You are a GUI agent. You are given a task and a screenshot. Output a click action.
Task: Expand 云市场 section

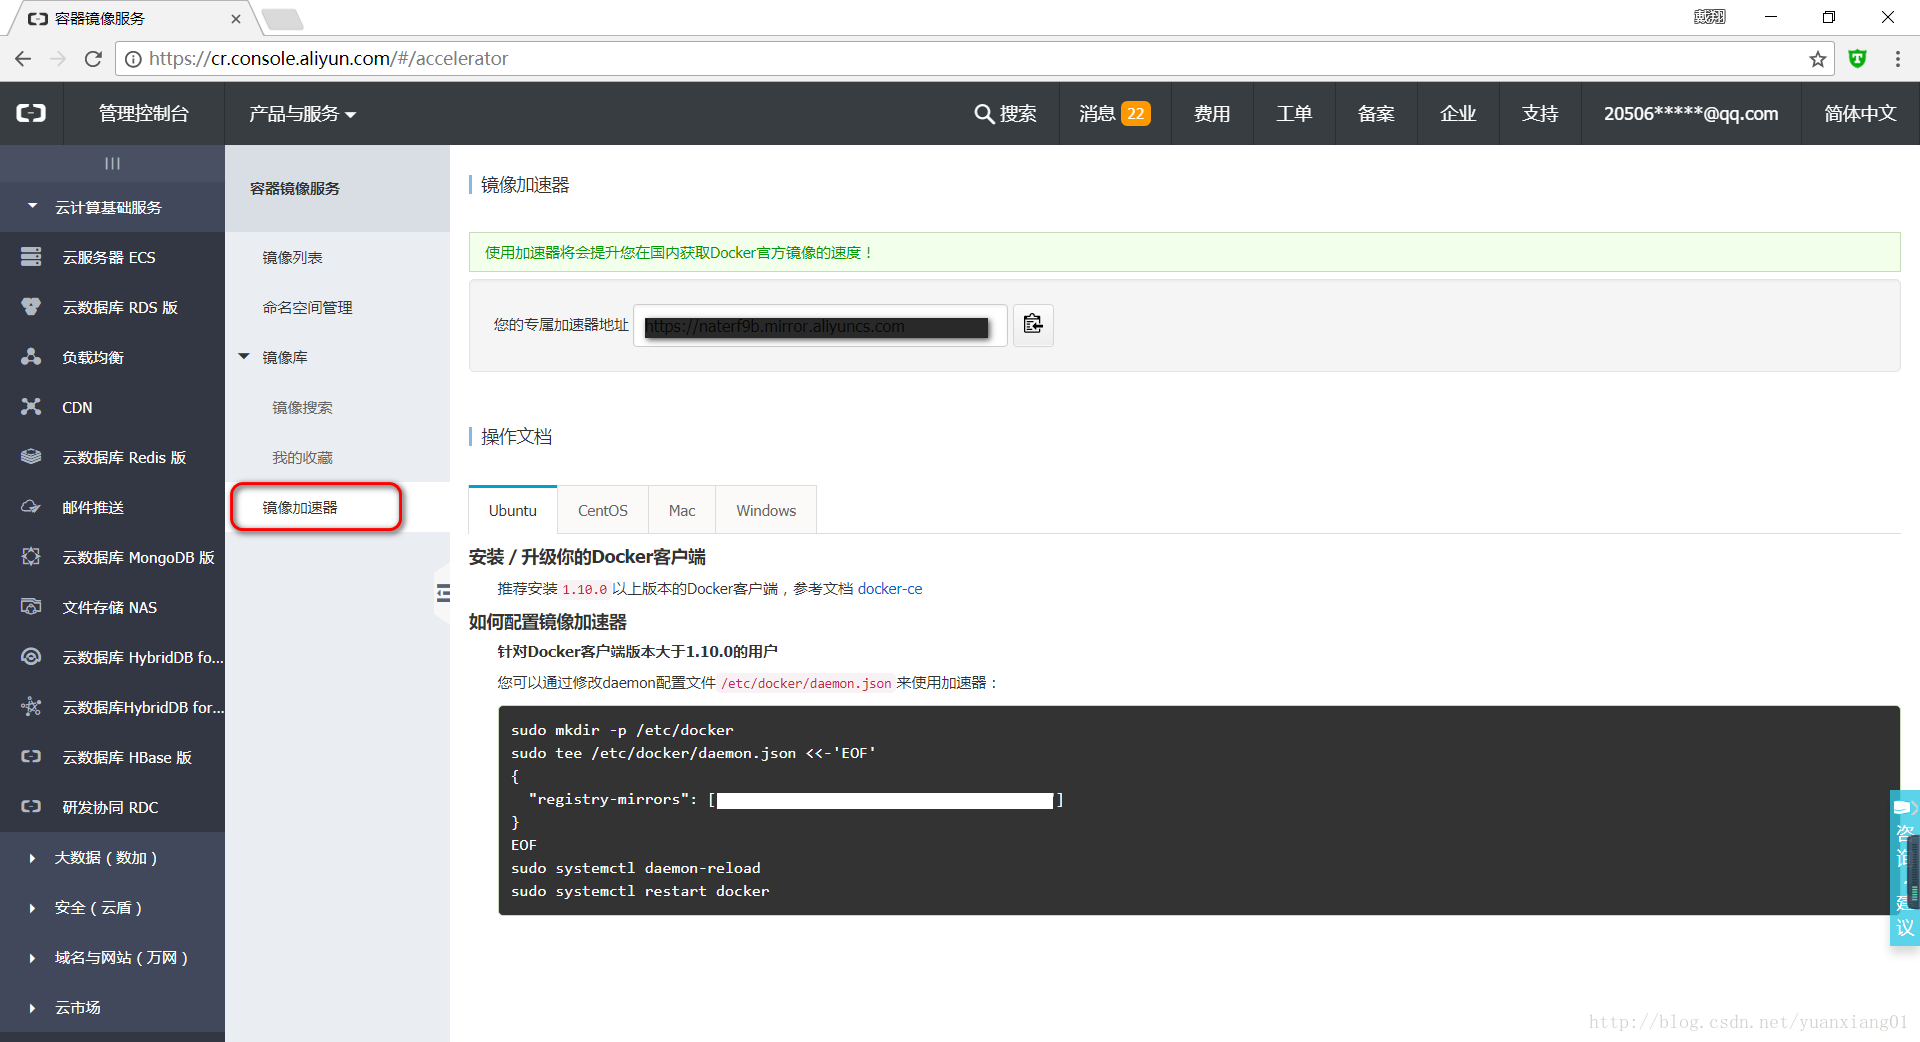click(x=112, y=1007)
